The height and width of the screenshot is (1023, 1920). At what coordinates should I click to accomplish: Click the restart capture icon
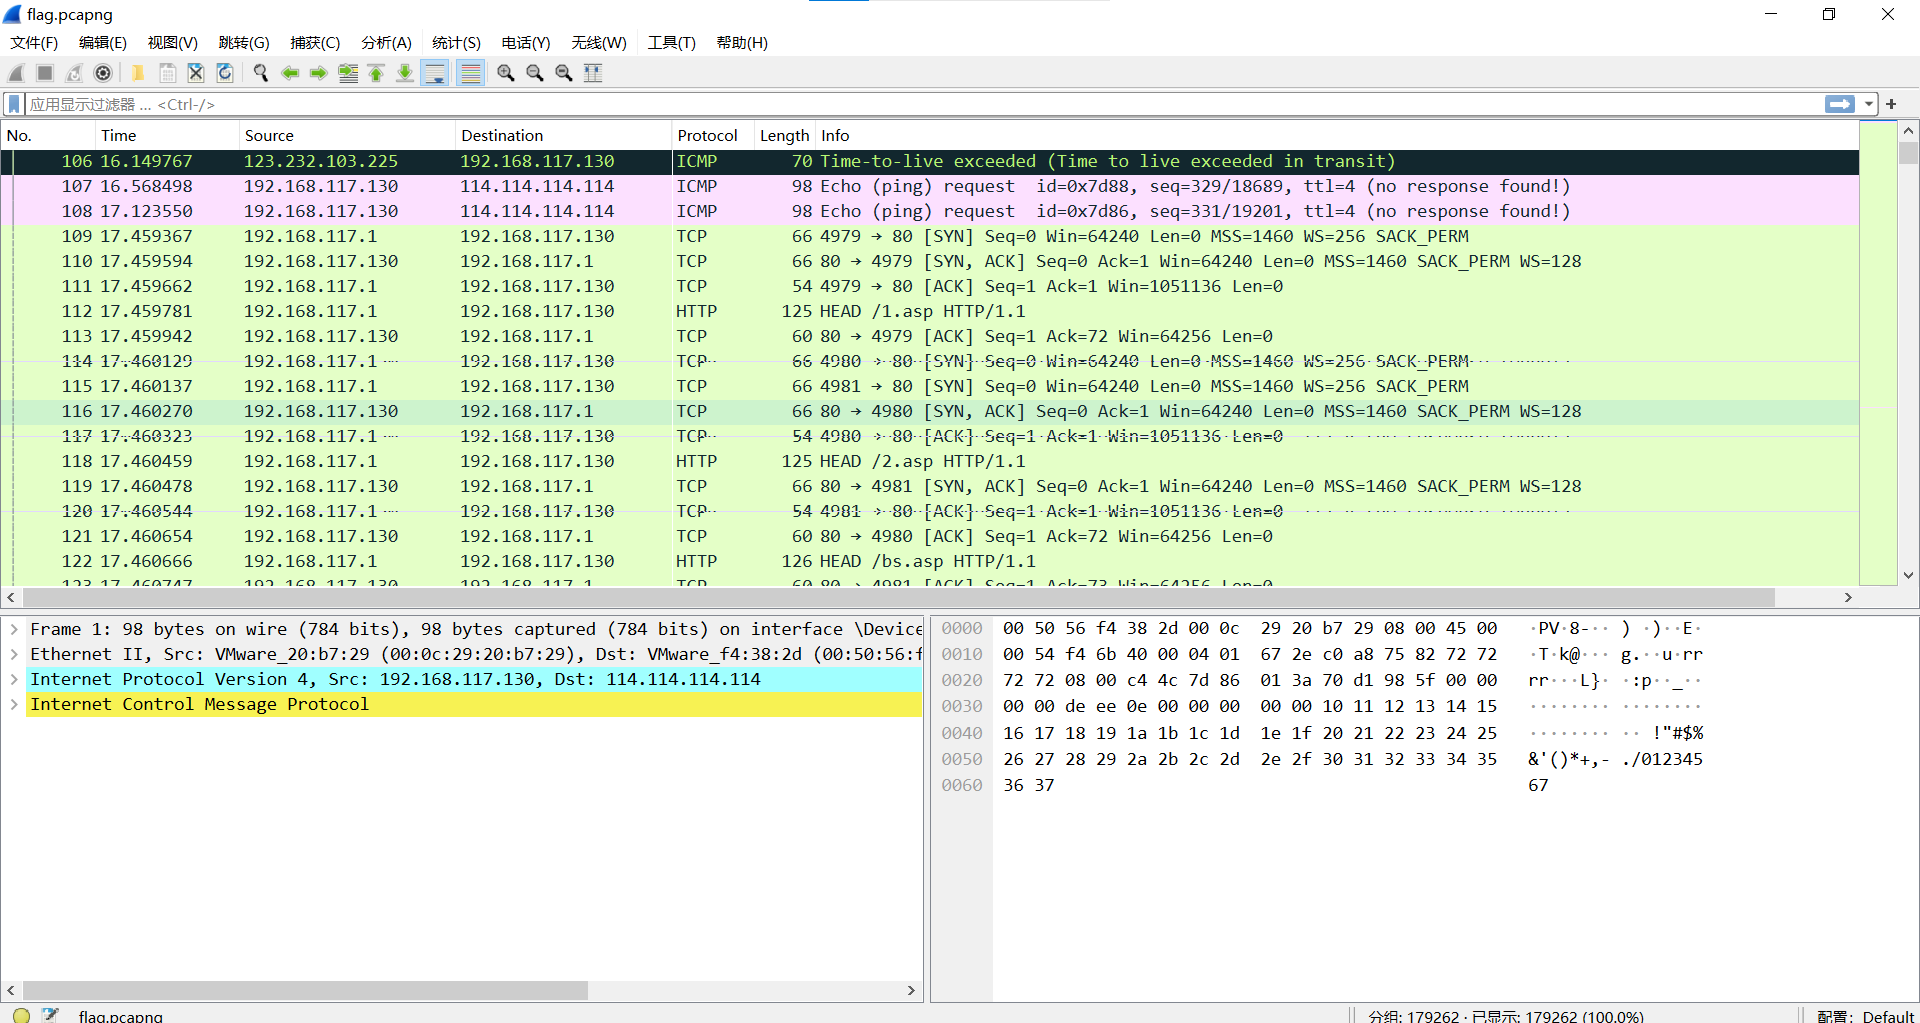(x=74, y=73)
